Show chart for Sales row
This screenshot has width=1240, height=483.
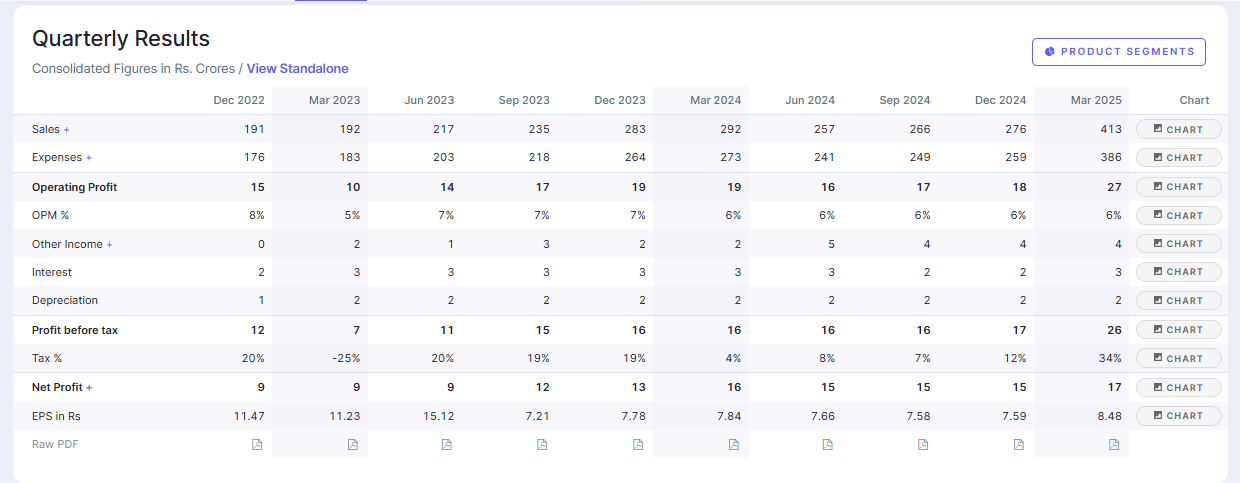pos(1179,129)
